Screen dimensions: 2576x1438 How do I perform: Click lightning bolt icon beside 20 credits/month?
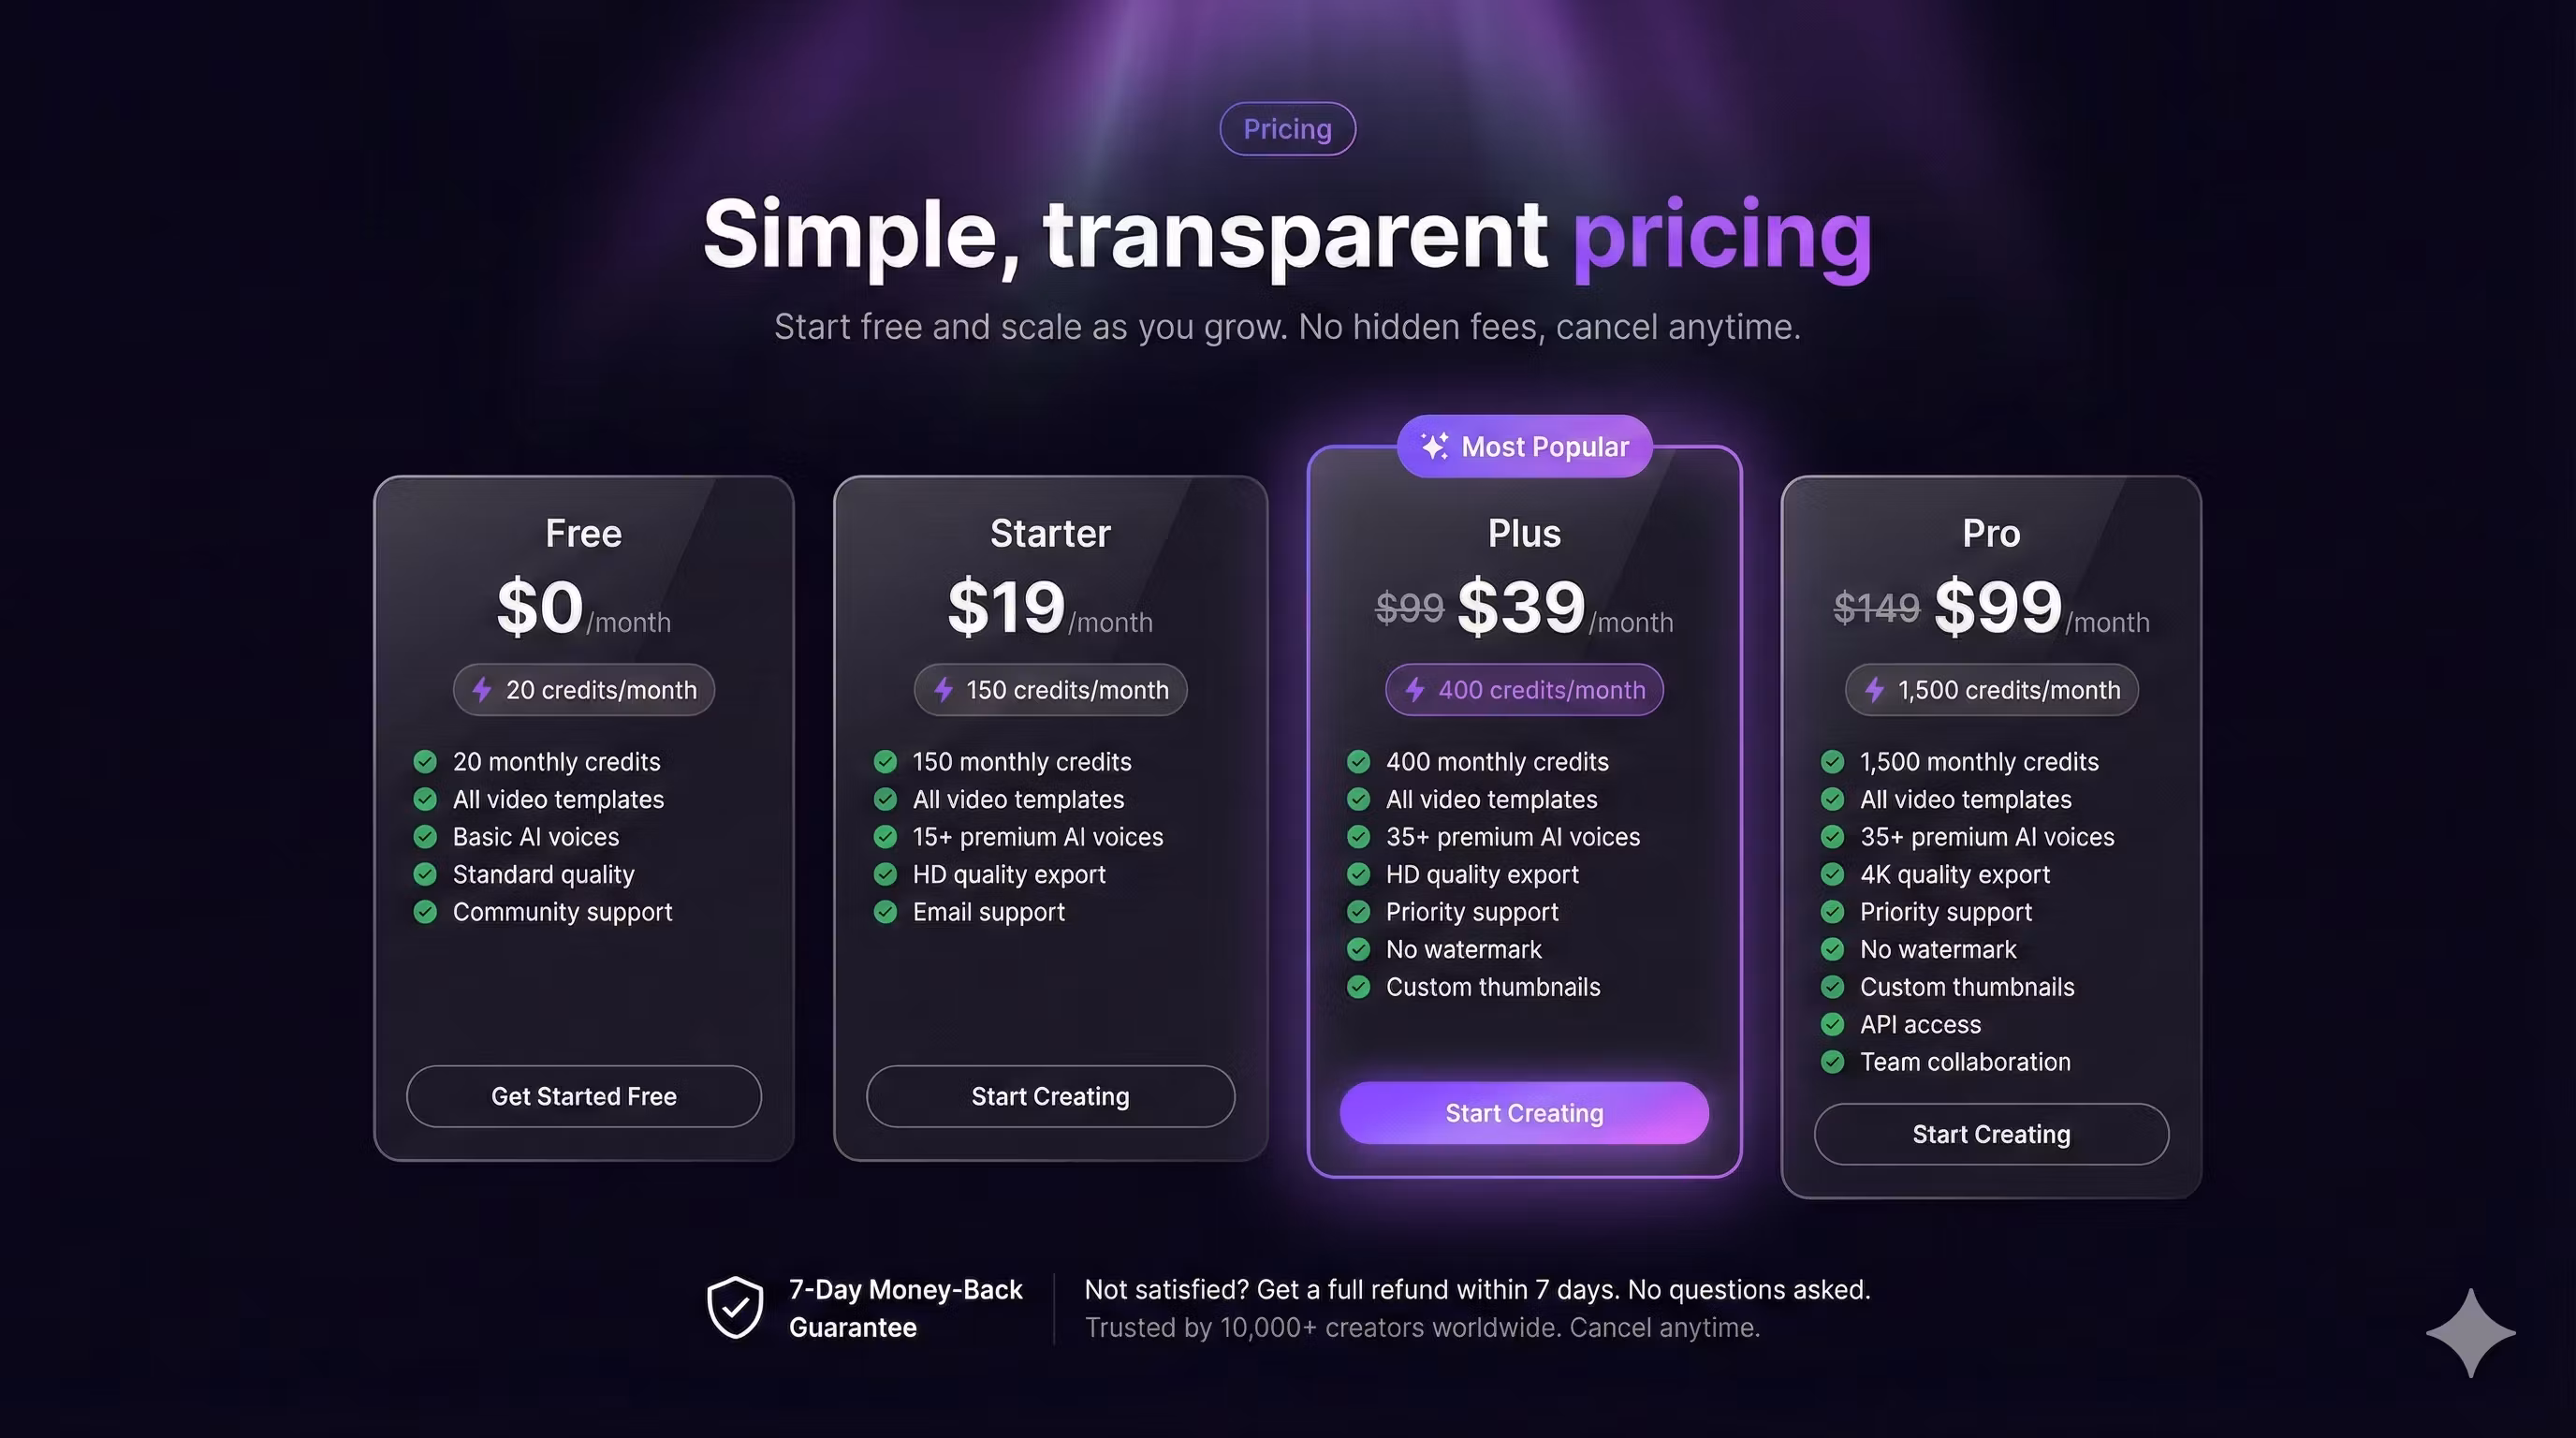482,690
